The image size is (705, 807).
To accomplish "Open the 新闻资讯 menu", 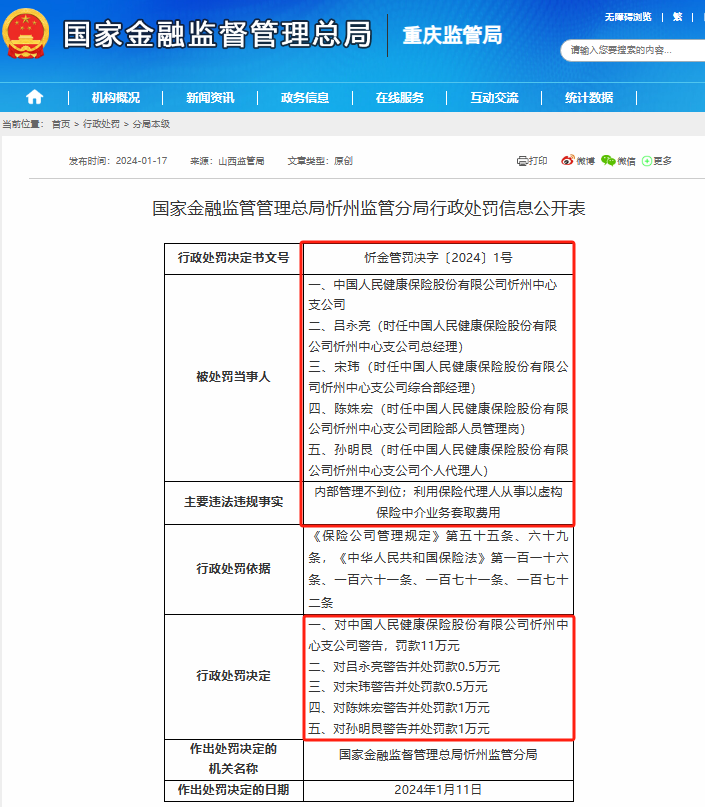I will [210, 97].
